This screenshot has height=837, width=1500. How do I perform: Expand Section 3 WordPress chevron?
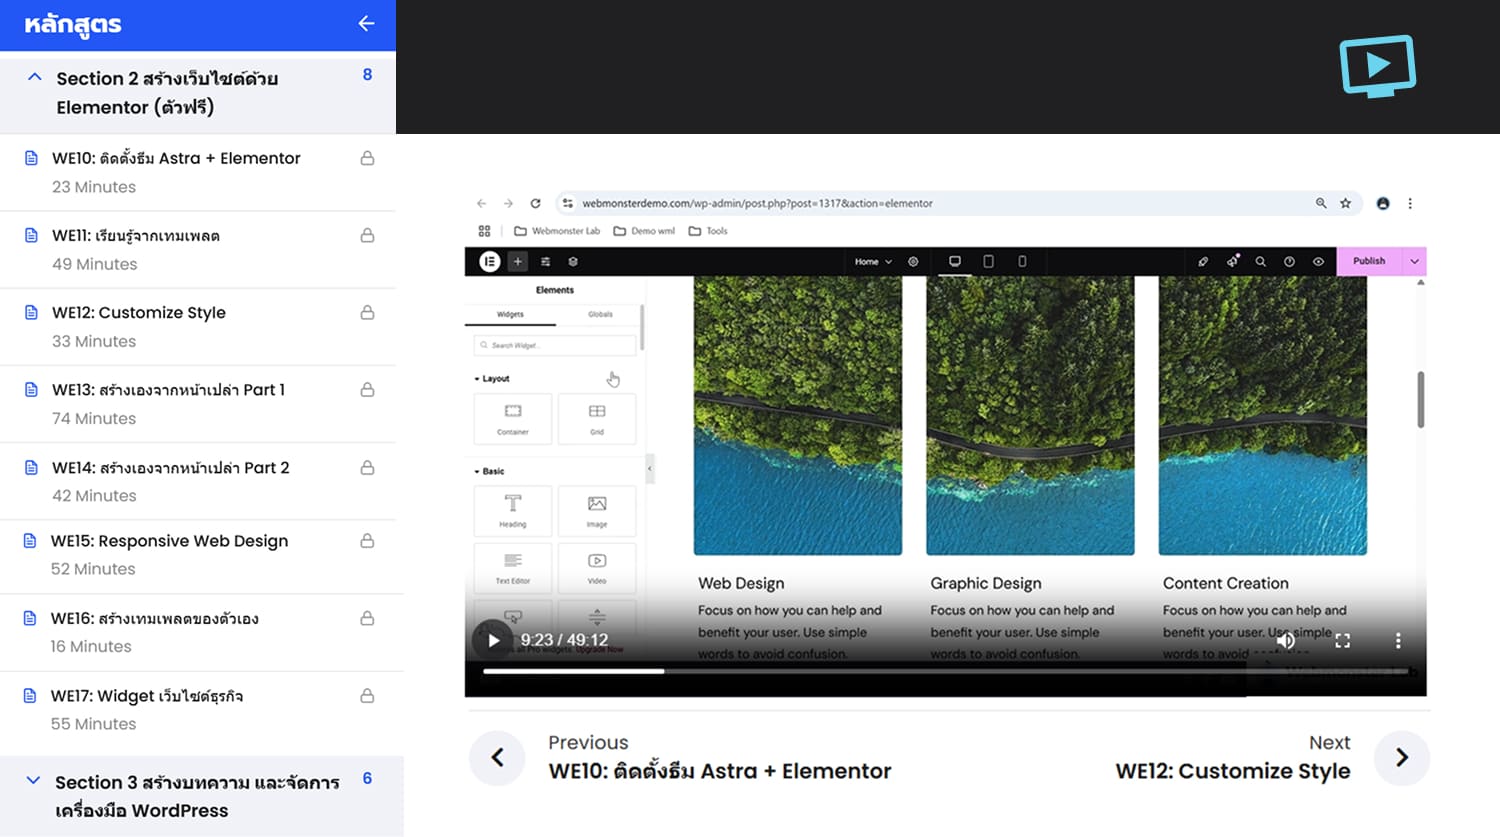pos(33,781)
